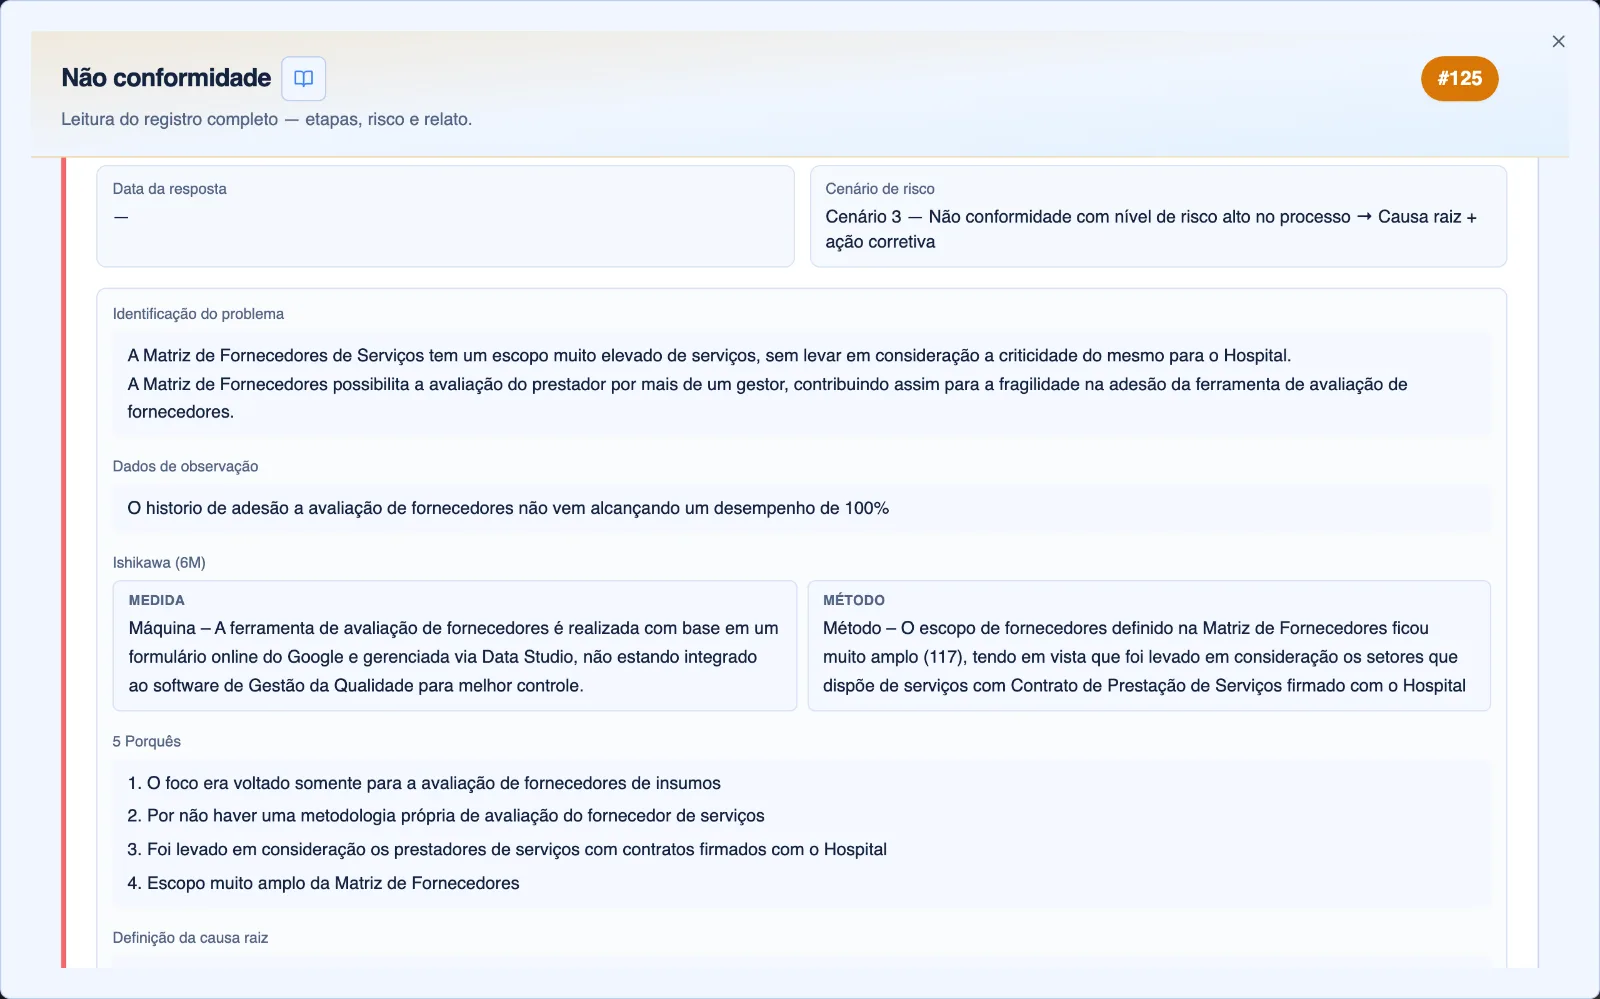Click the orange #125 badge
The height and width of the screenshot is (999, 1600).
click(1459, 78)
